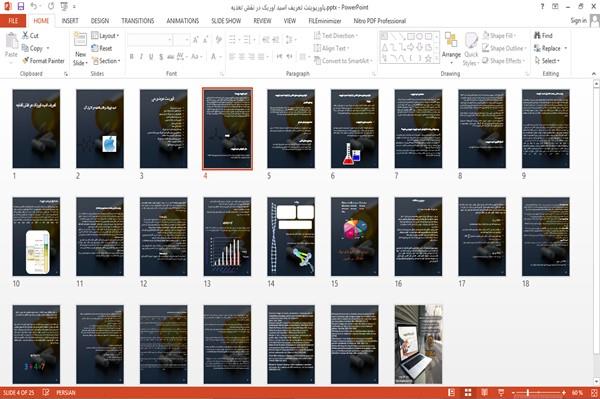Click the Paste clipboard icon
The height and width of the screenshot is (399, 600).
(11, 41)
